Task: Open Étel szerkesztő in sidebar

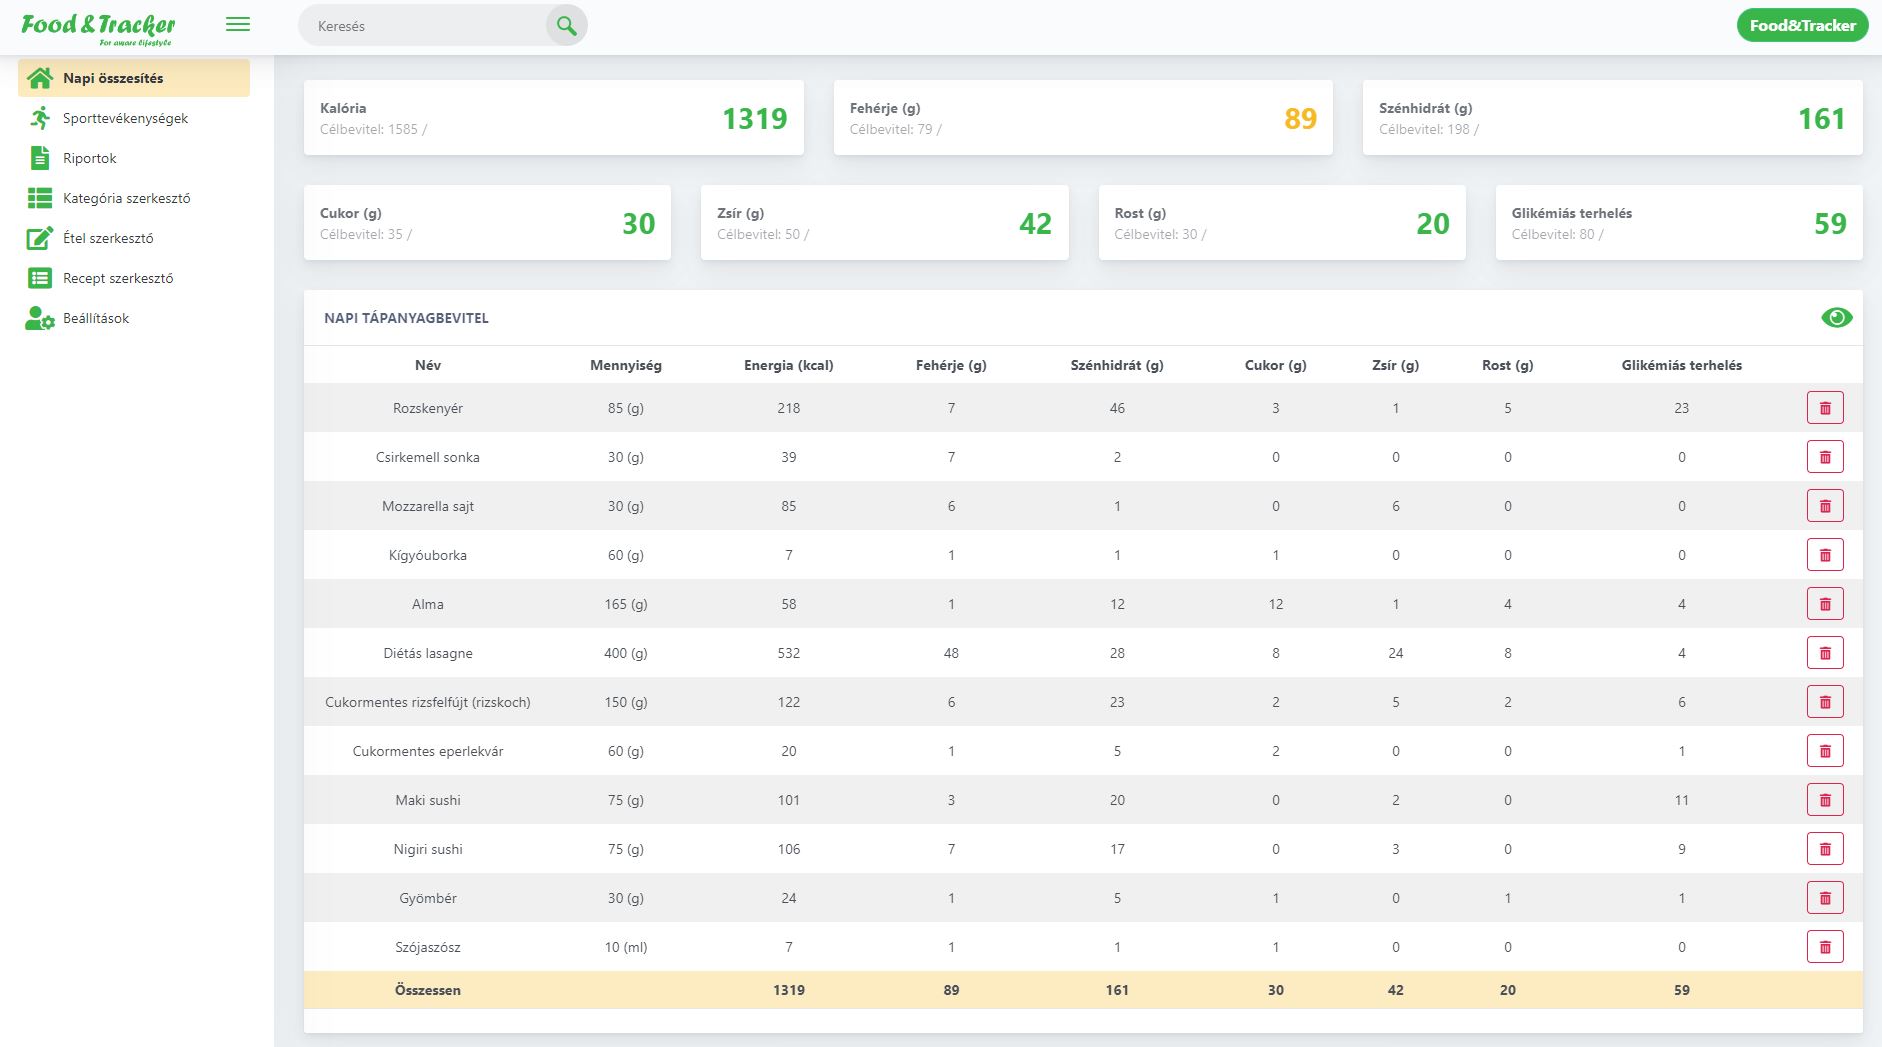Action: pos(134,238)
